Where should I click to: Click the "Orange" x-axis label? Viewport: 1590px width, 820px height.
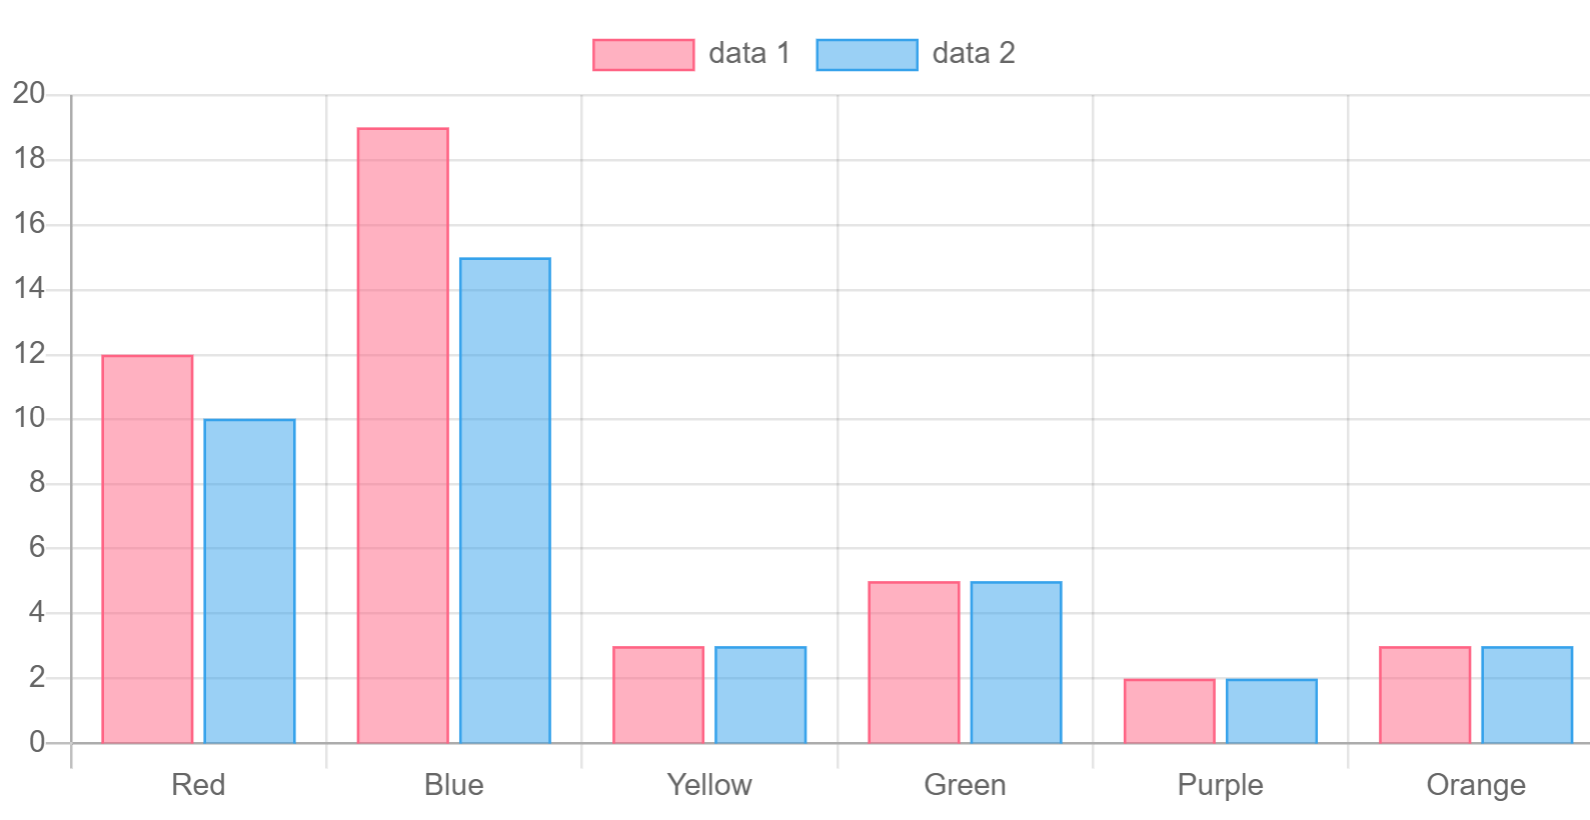pos(1475,785)
